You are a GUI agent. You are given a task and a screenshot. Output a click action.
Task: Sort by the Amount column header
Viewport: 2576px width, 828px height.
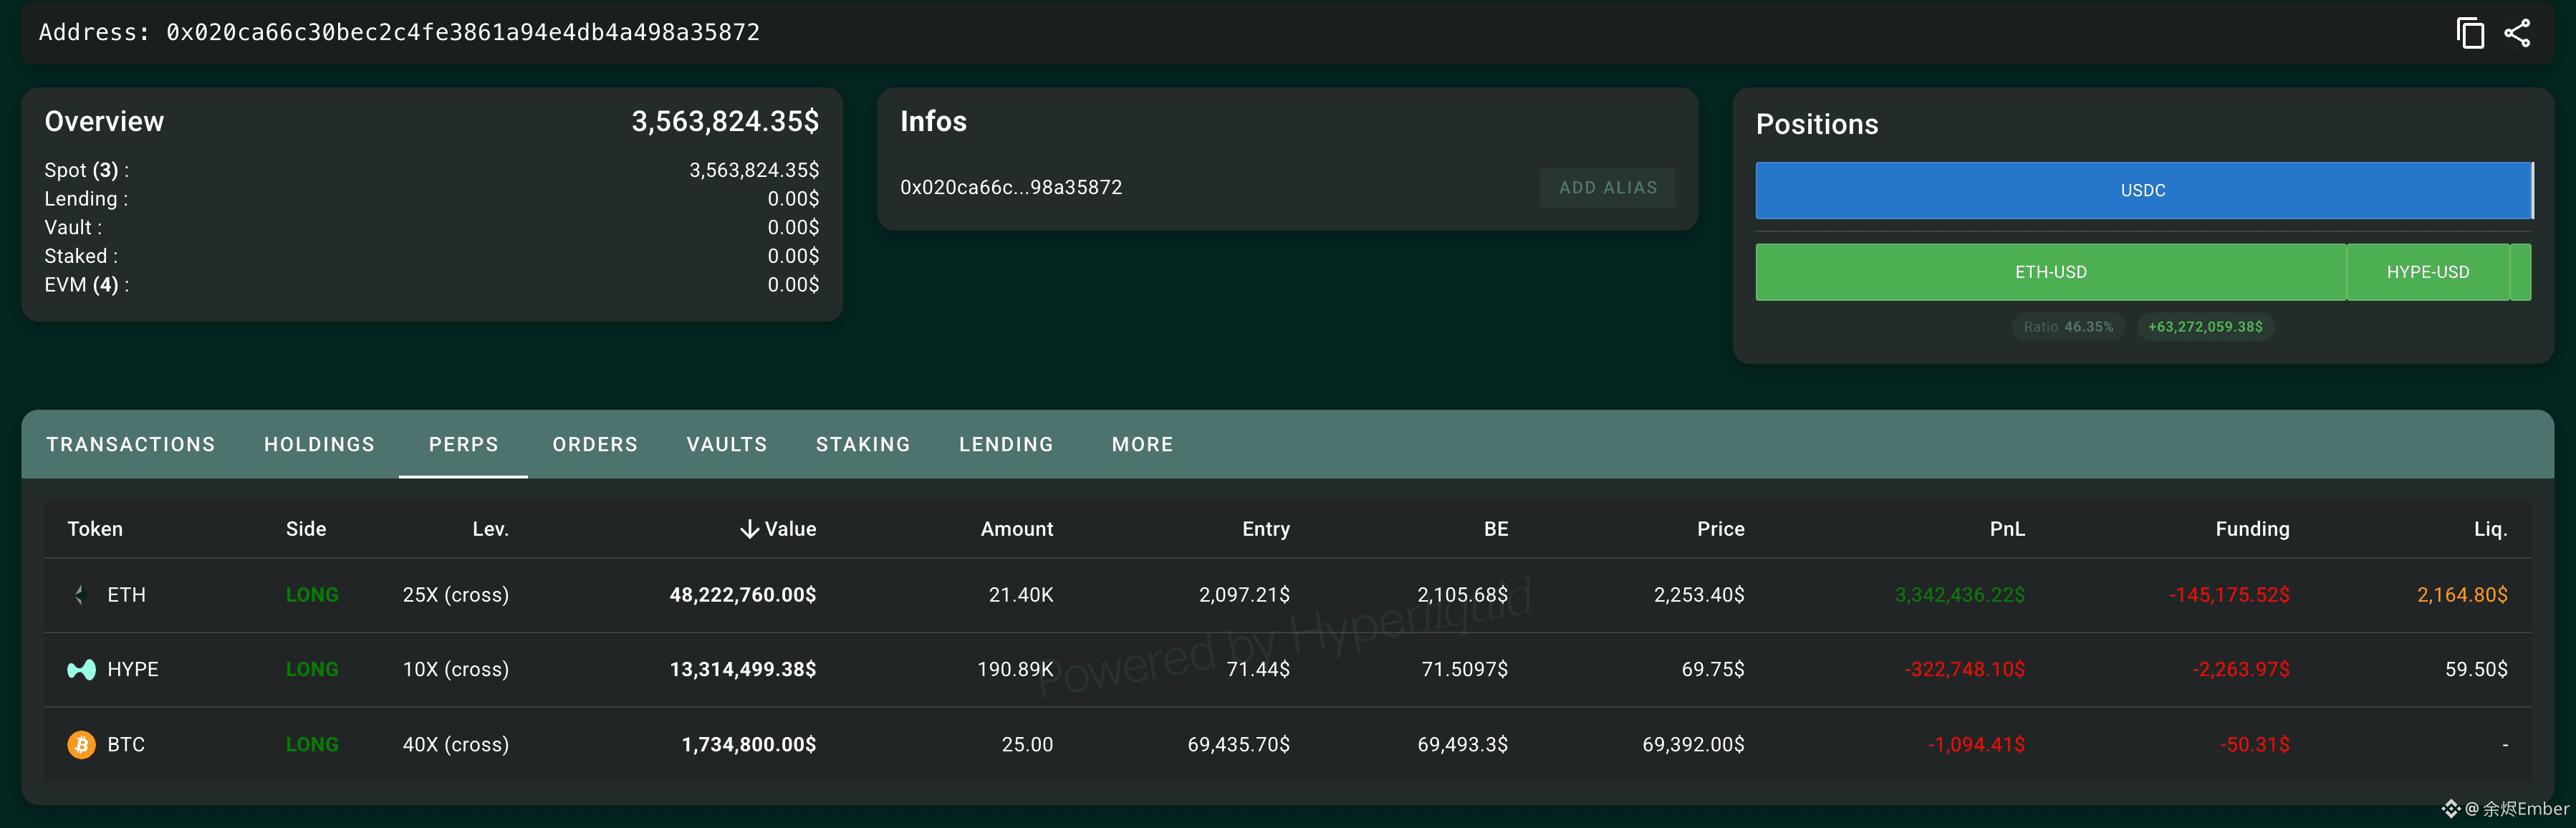pyautogui.click(x=1017, y=529)
